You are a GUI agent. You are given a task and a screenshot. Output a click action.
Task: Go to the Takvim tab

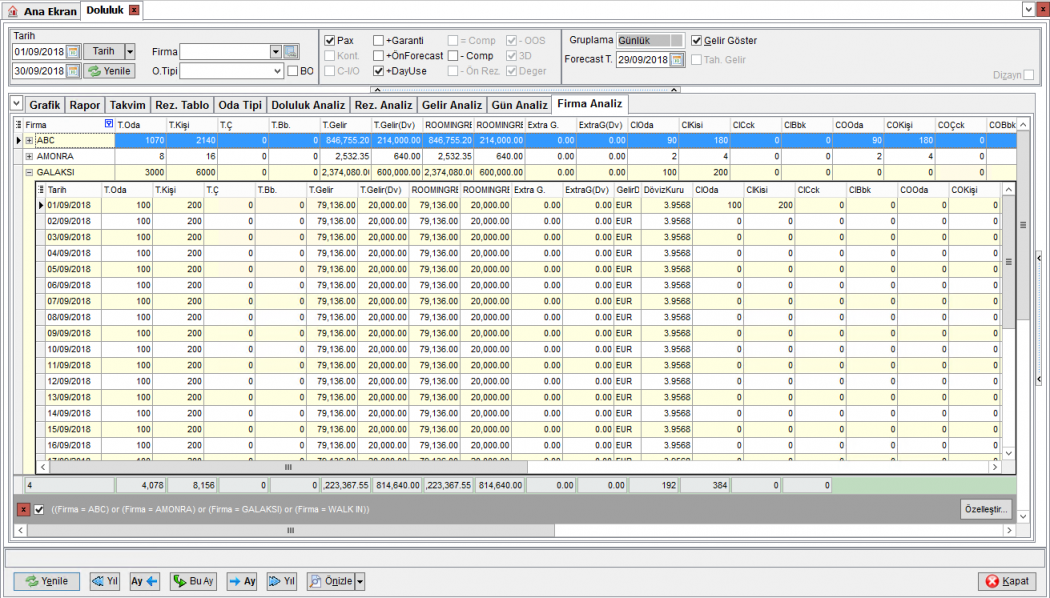coord(127,105)
